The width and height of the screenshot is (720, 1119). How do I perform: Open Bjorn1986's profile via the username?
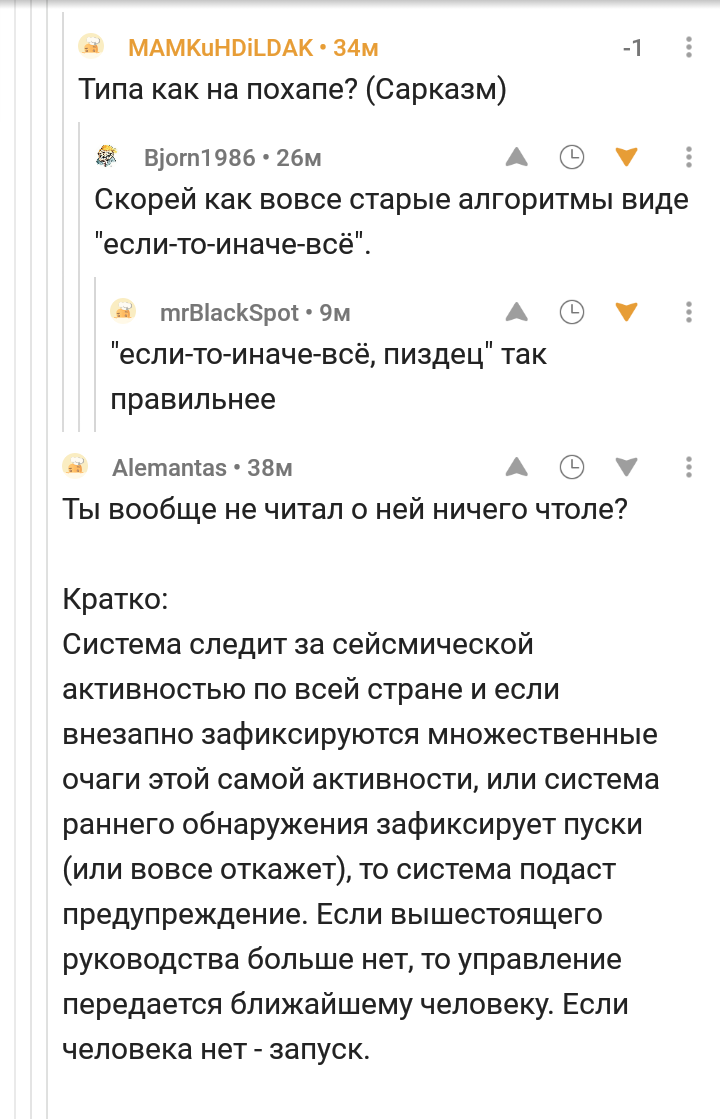(x=199, y=158)
